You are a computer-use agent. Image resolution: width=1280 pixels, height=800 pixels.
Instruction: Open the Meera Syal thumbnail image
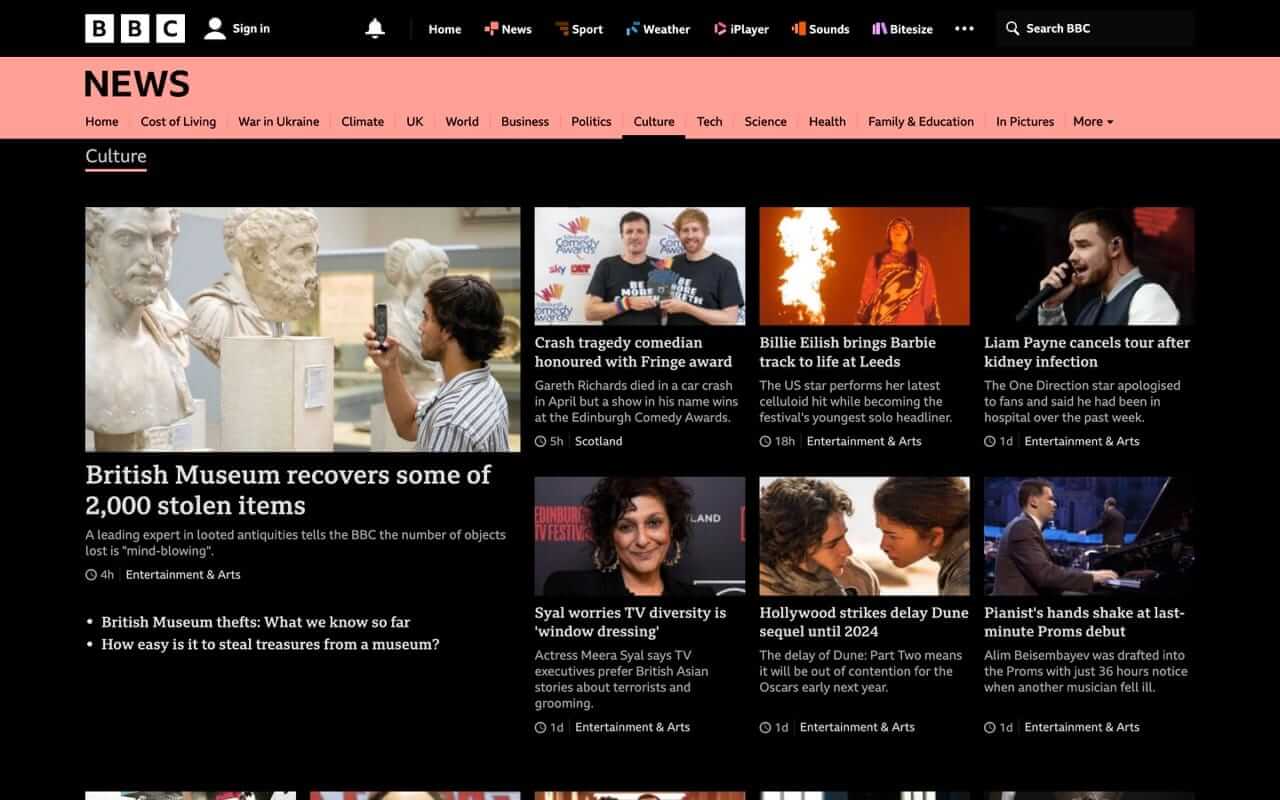click(x=640, y=536)
